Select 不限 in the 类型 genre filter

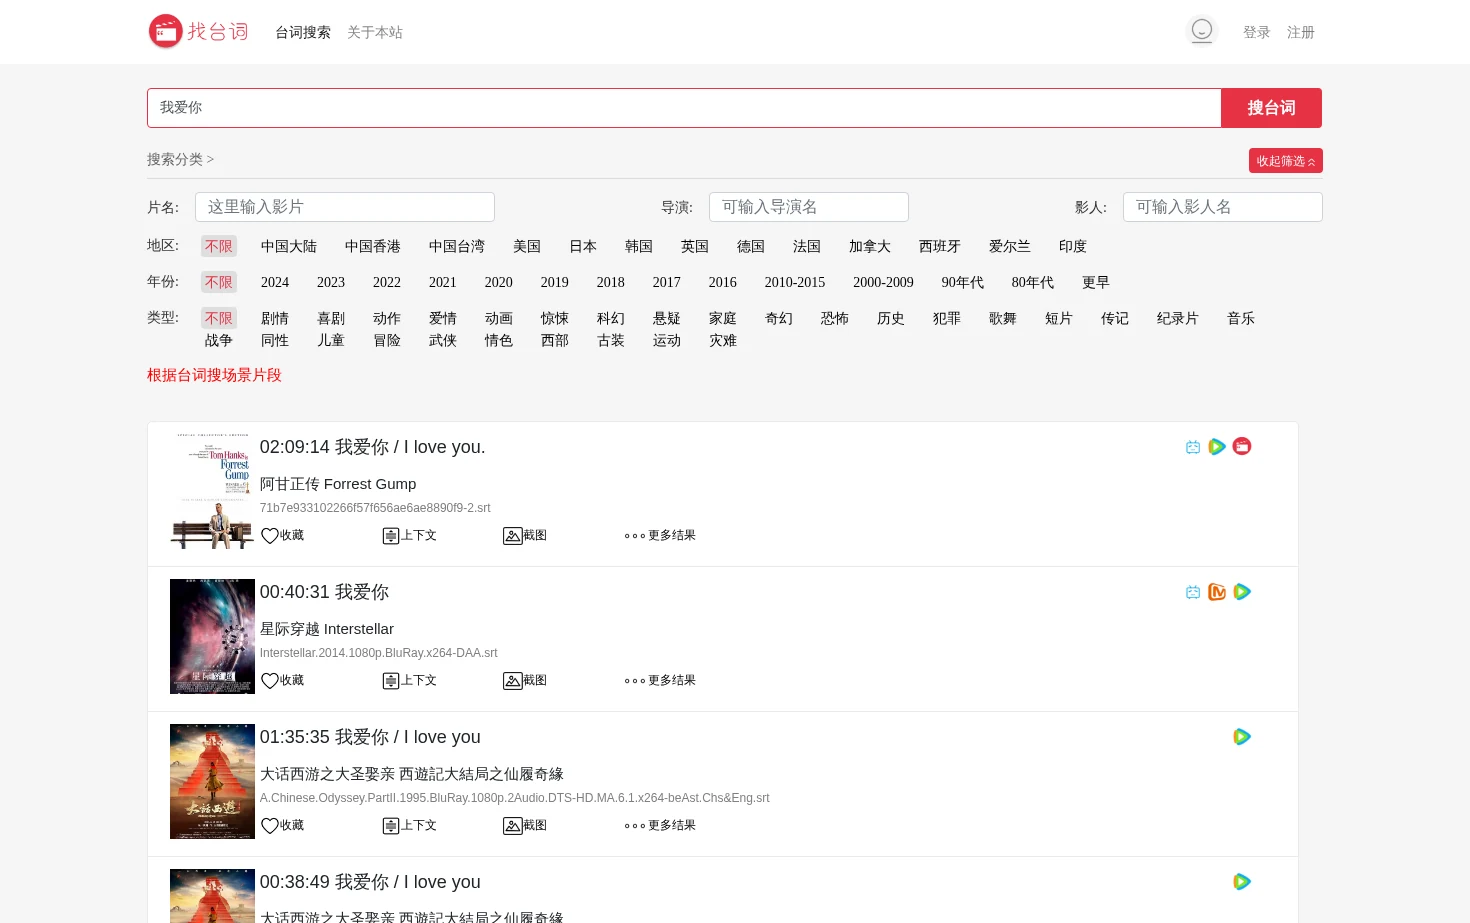tap(219, 318)
